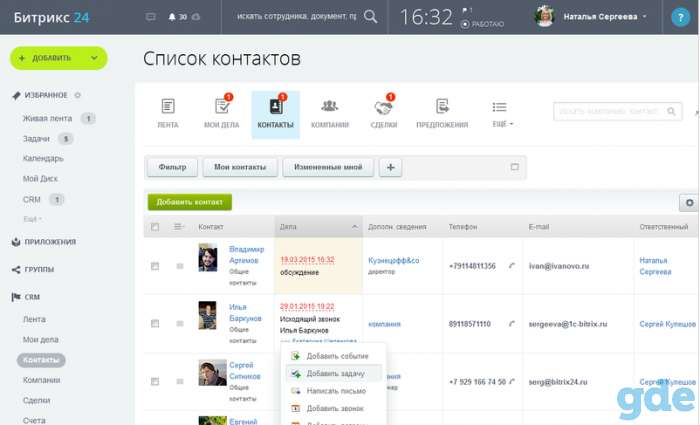Open the Владимир Артемов contact link
The image size is (700, 425).
[x=246, y=255]
